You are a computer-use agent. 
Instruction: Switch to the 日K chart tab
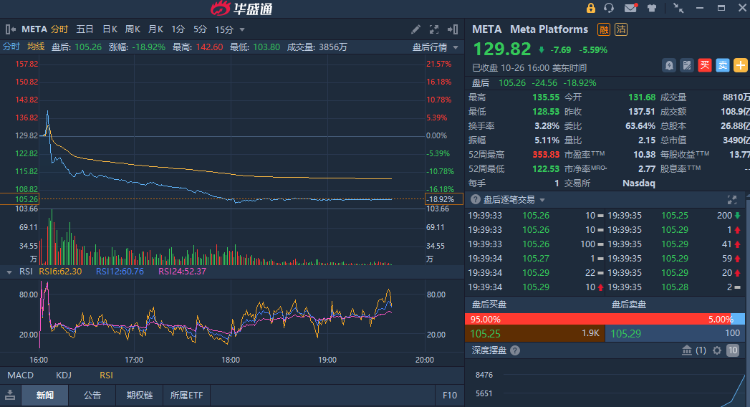point(109,30)
